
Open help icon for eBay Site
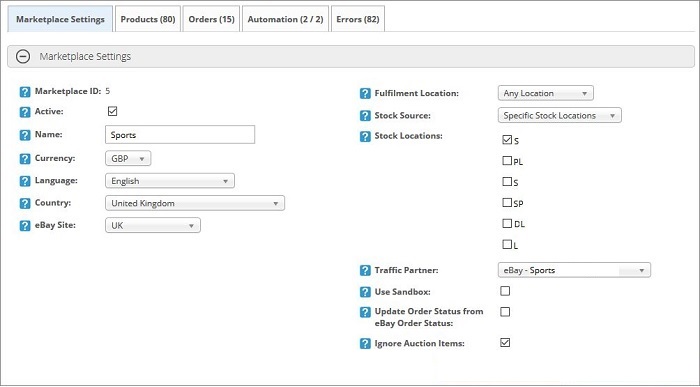(25, 225)
